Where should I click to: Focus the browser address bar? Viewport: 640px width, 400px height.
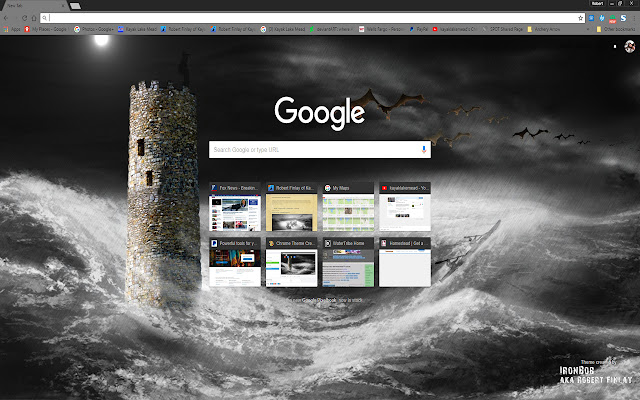pyautogui.click(x=312, y=18)
